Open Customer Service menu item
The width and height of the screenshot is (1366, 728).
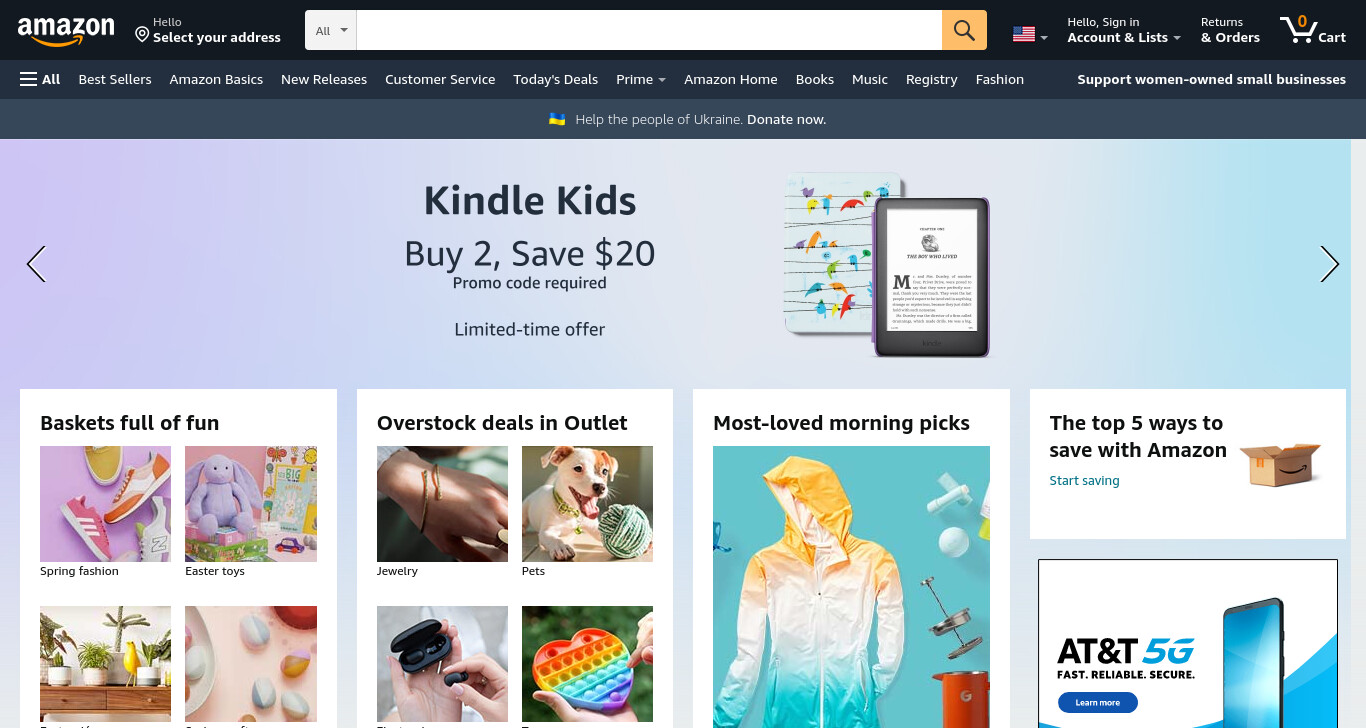(x=440, y=79)
